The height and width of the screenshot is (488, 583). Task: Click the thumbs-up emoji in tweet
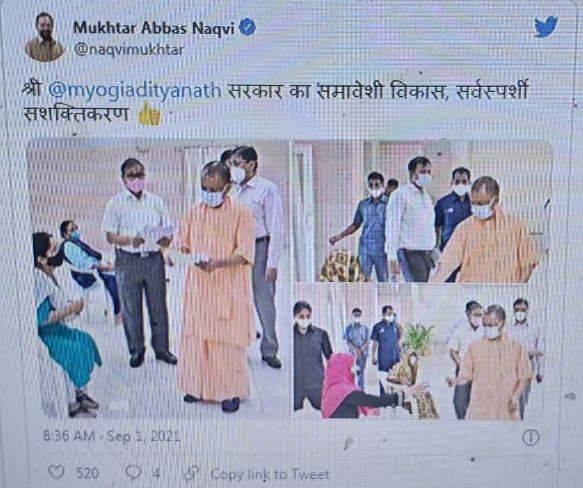coord(149,113)
